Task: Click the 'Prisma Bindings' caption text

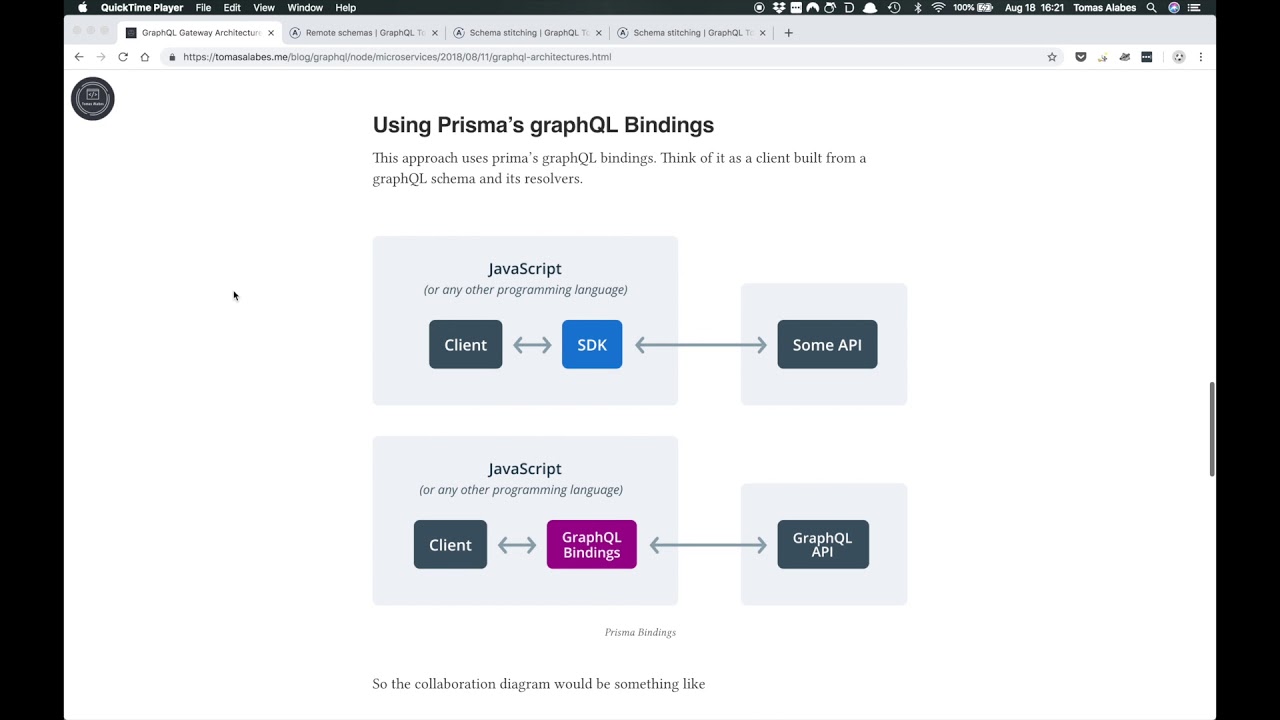Action: [x=640, y=632]
